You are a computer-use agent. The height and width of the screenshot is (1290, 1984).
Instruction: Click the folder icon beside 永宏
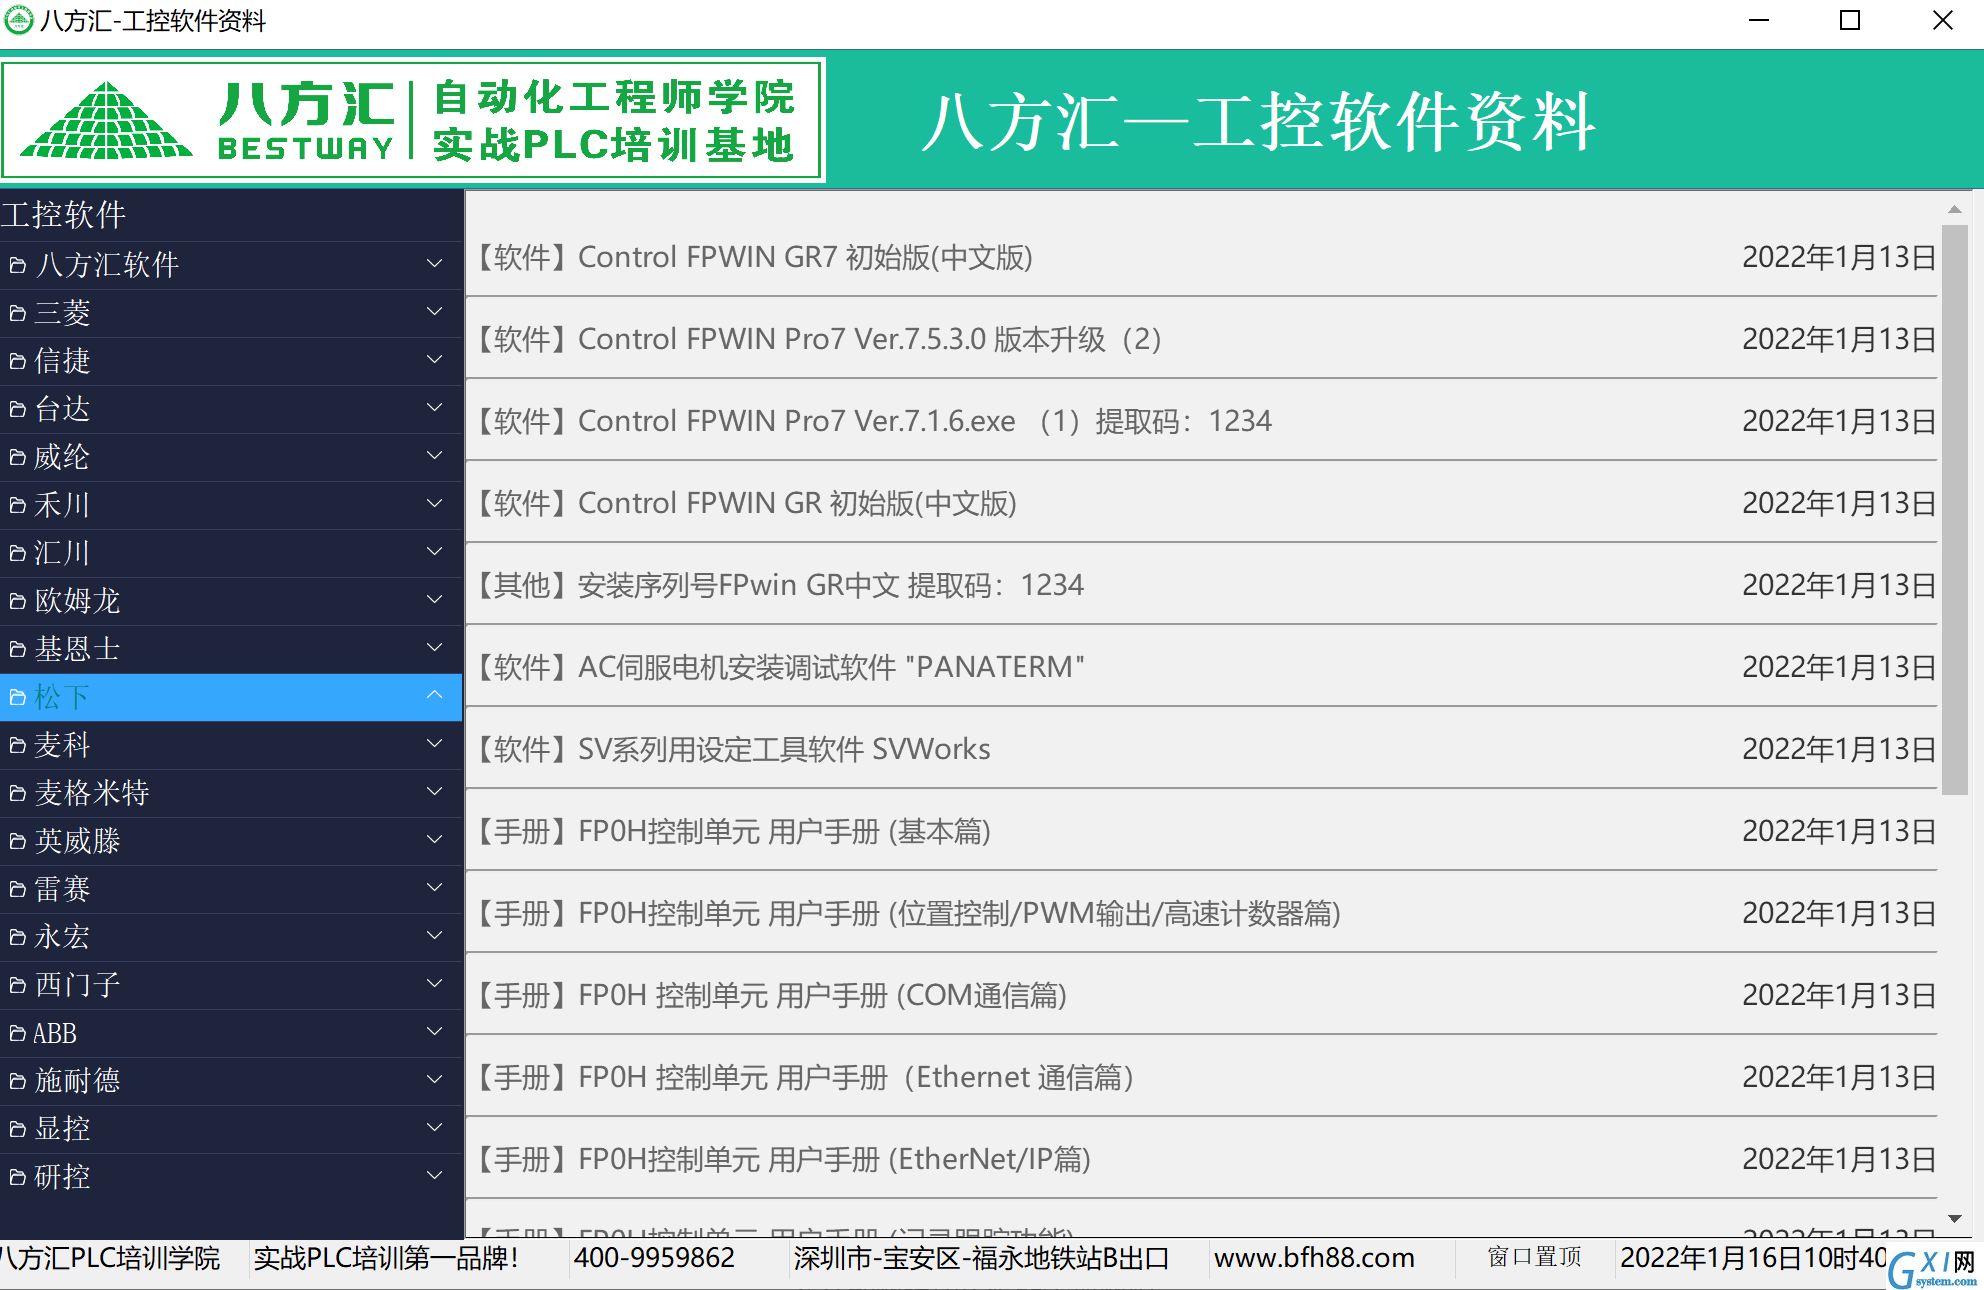tap(17, 937)
